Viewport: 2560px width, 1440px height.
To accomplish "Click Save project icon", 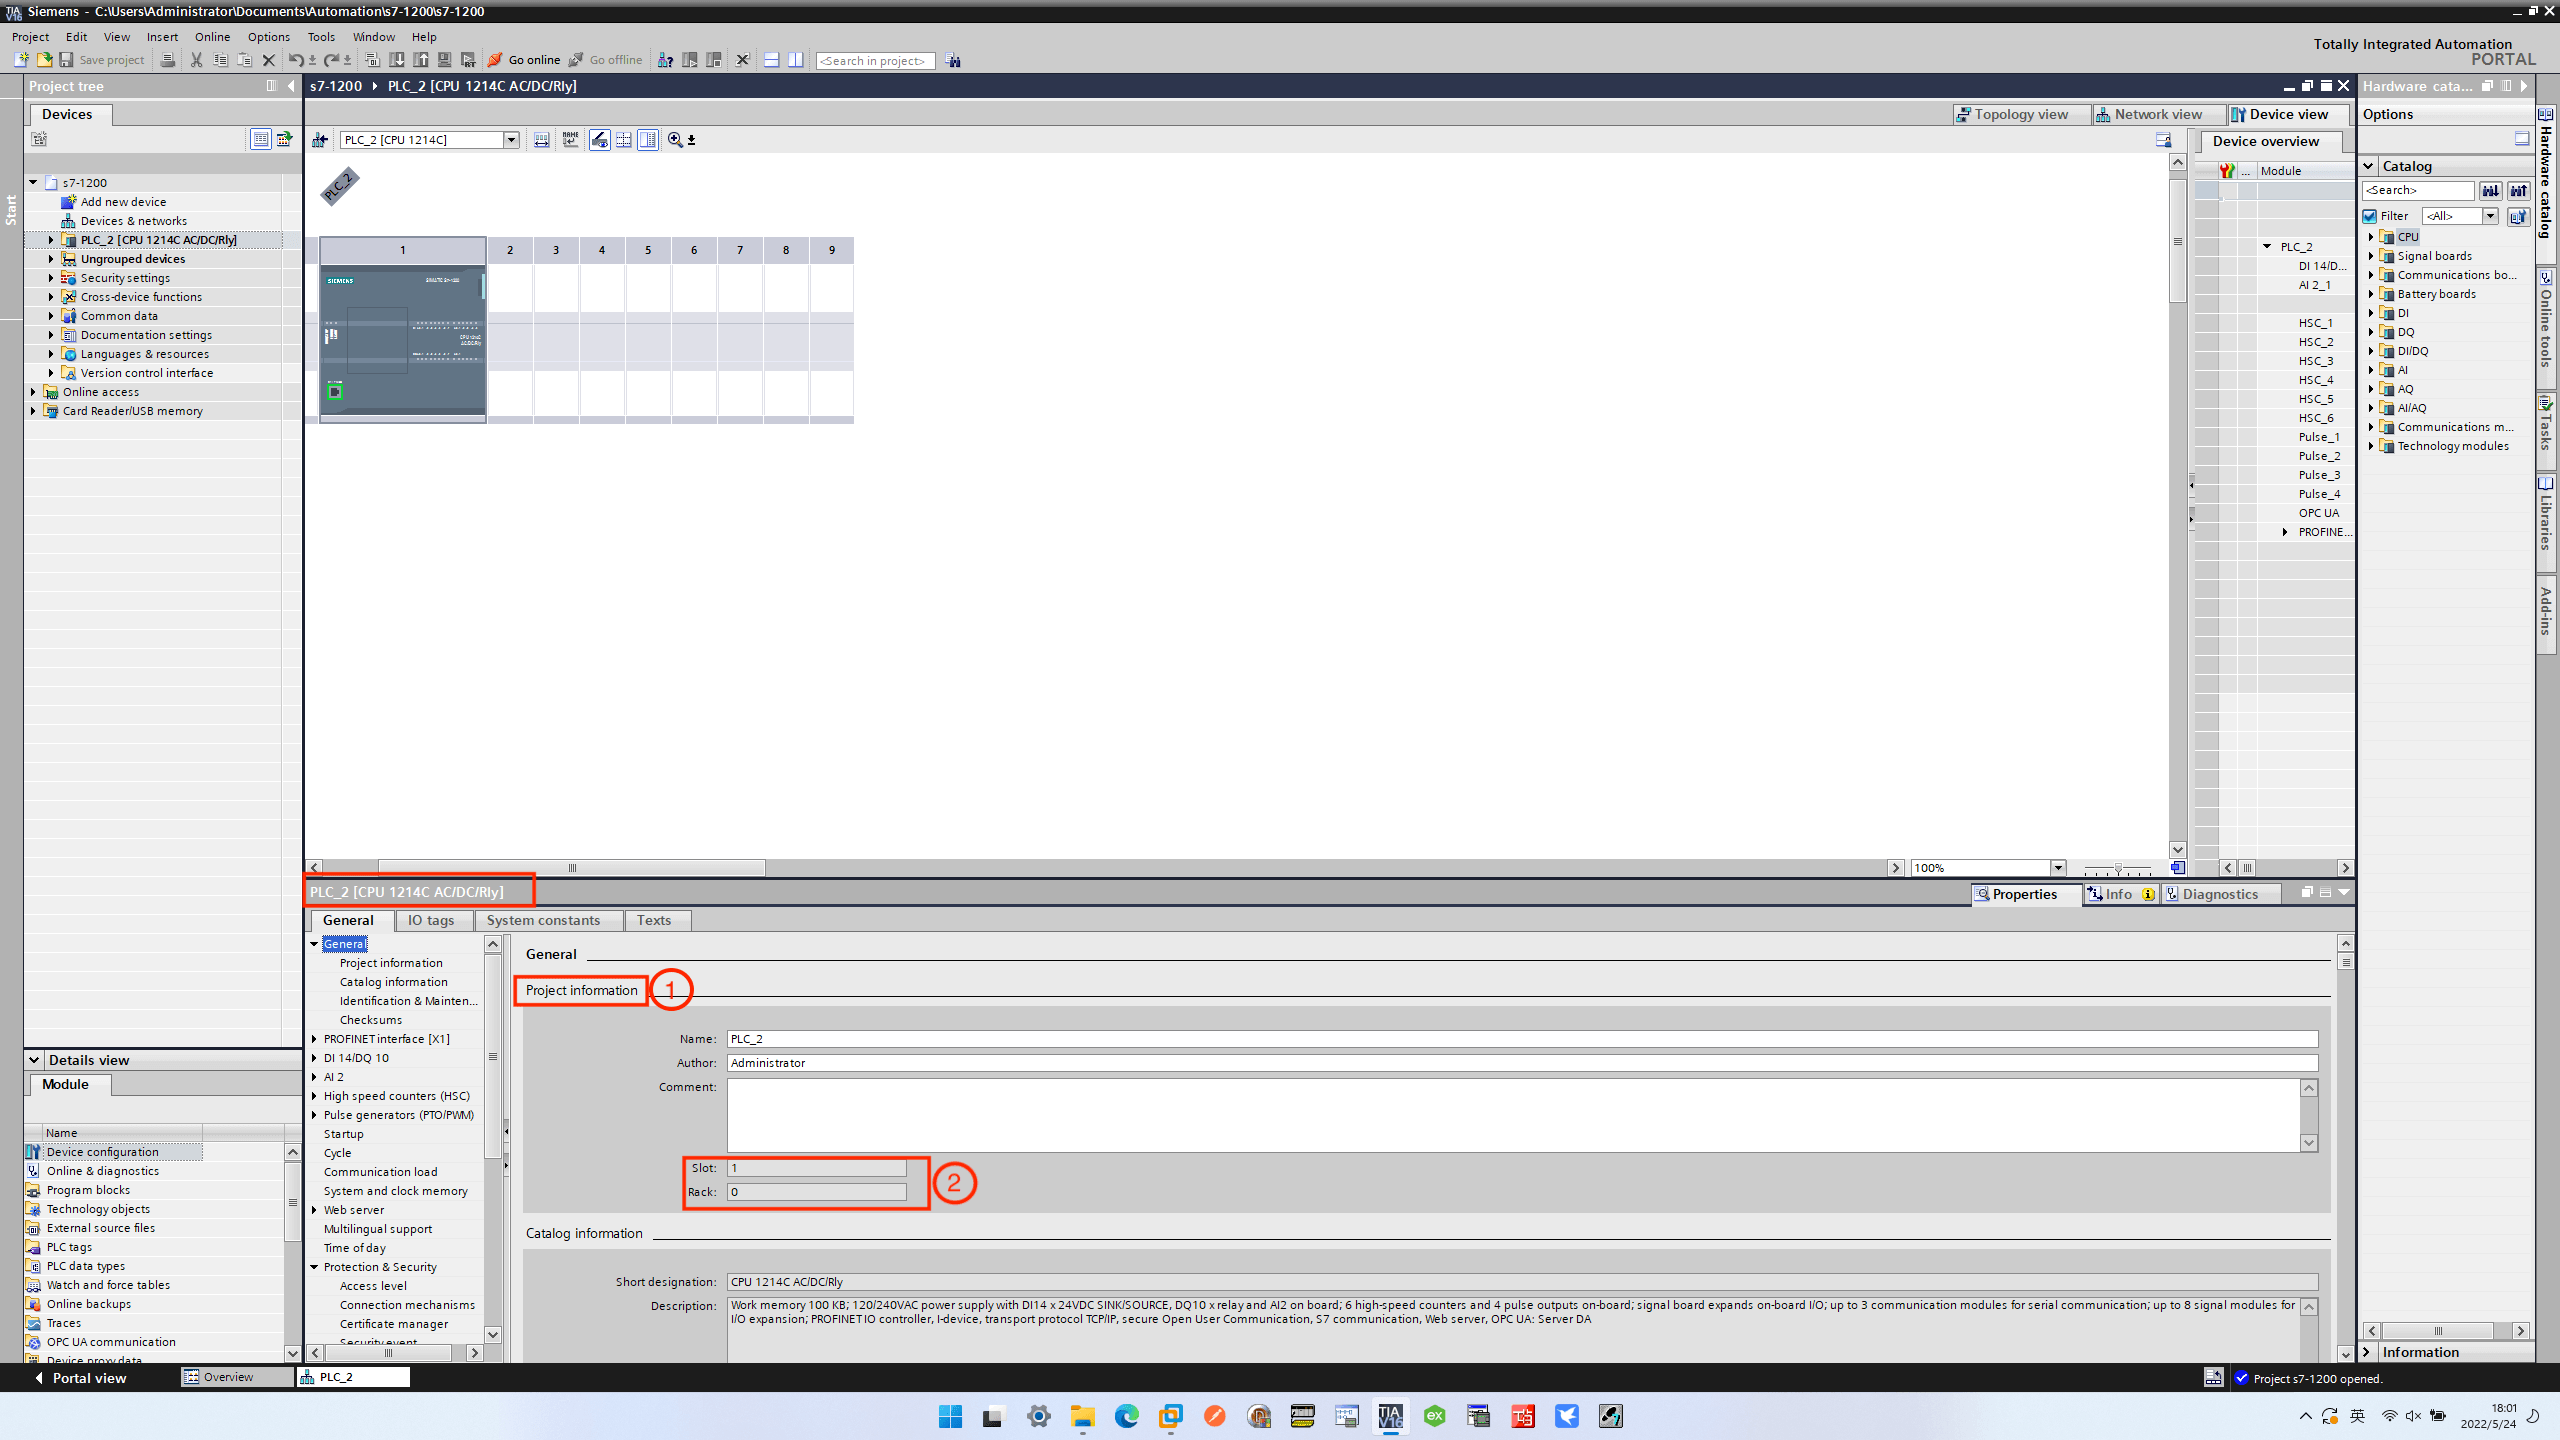I will coord(67,60).
